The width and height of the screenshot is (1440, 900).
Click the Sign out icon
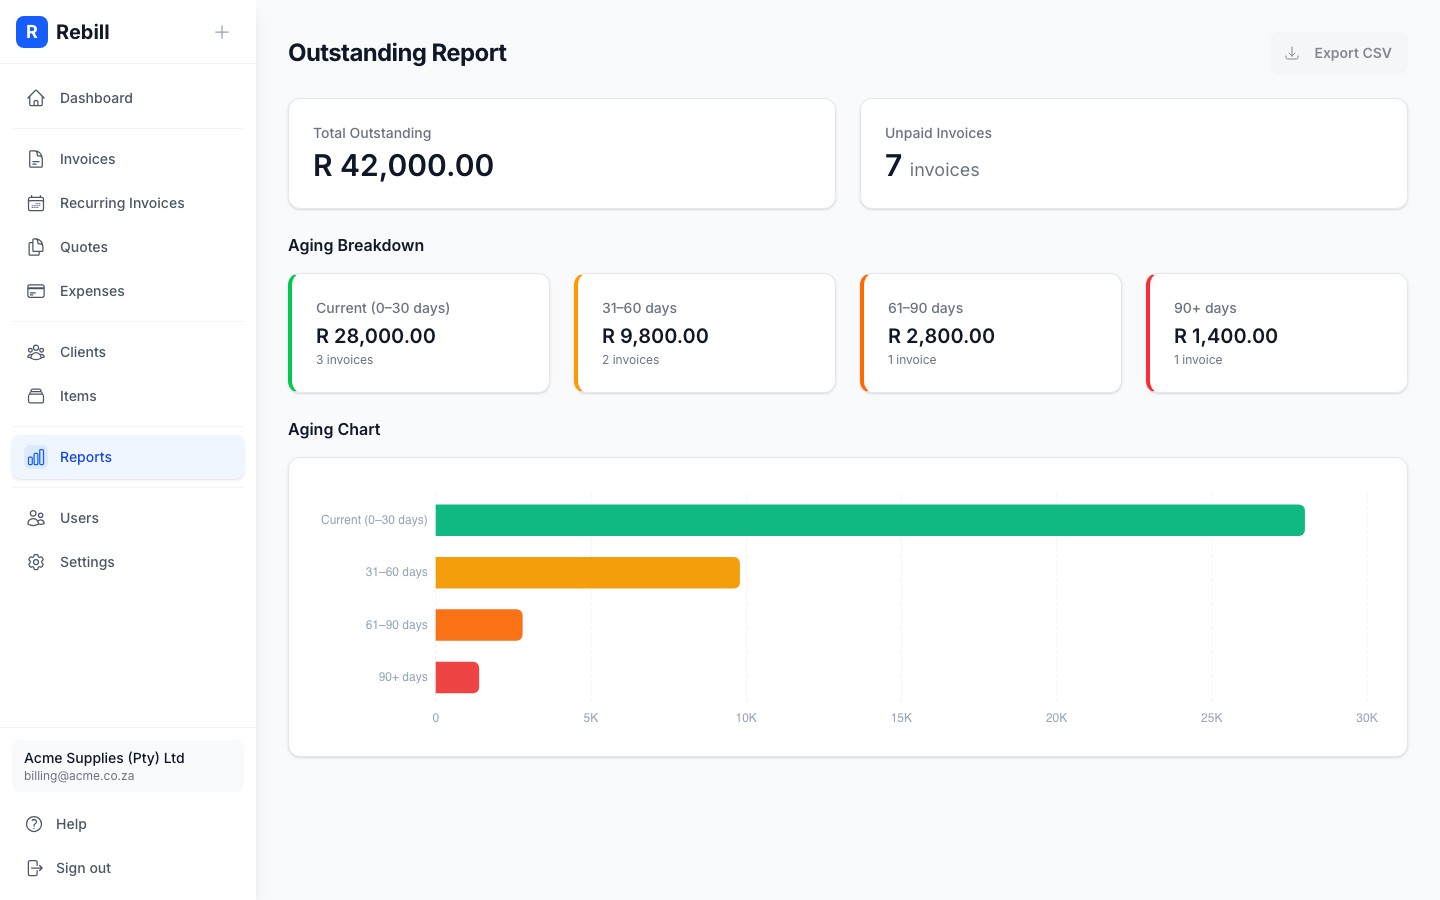[36, 868]
